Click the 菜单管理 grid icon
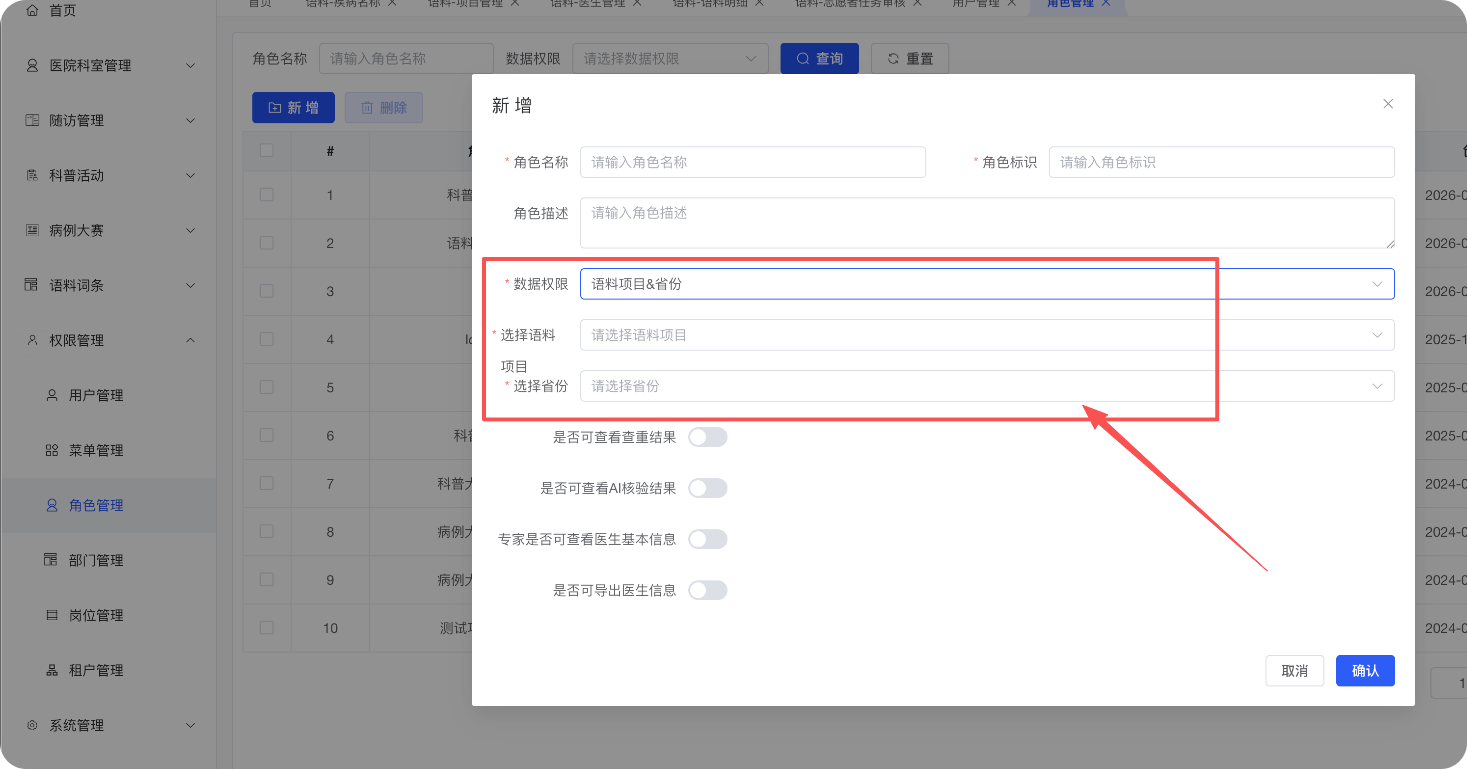The width and height of the screenshot is (1467, 769). [52, 450]
